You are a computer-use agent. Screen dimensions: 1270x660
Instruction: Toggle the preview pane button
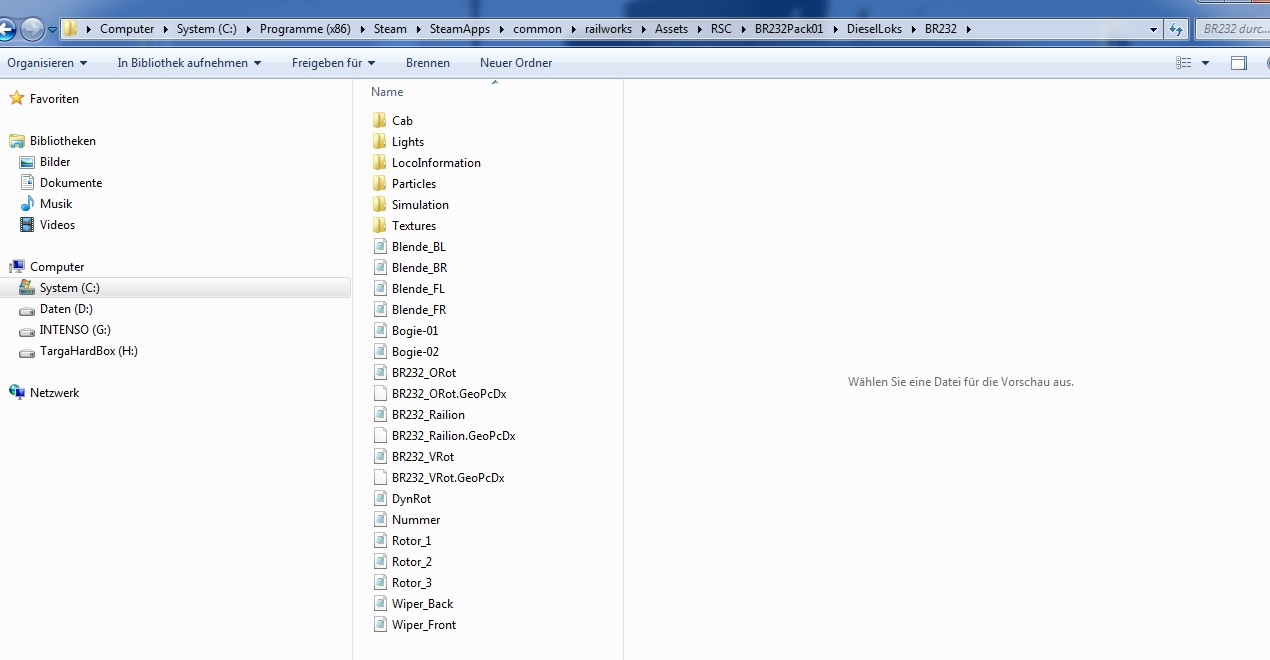coord(1239,62)
